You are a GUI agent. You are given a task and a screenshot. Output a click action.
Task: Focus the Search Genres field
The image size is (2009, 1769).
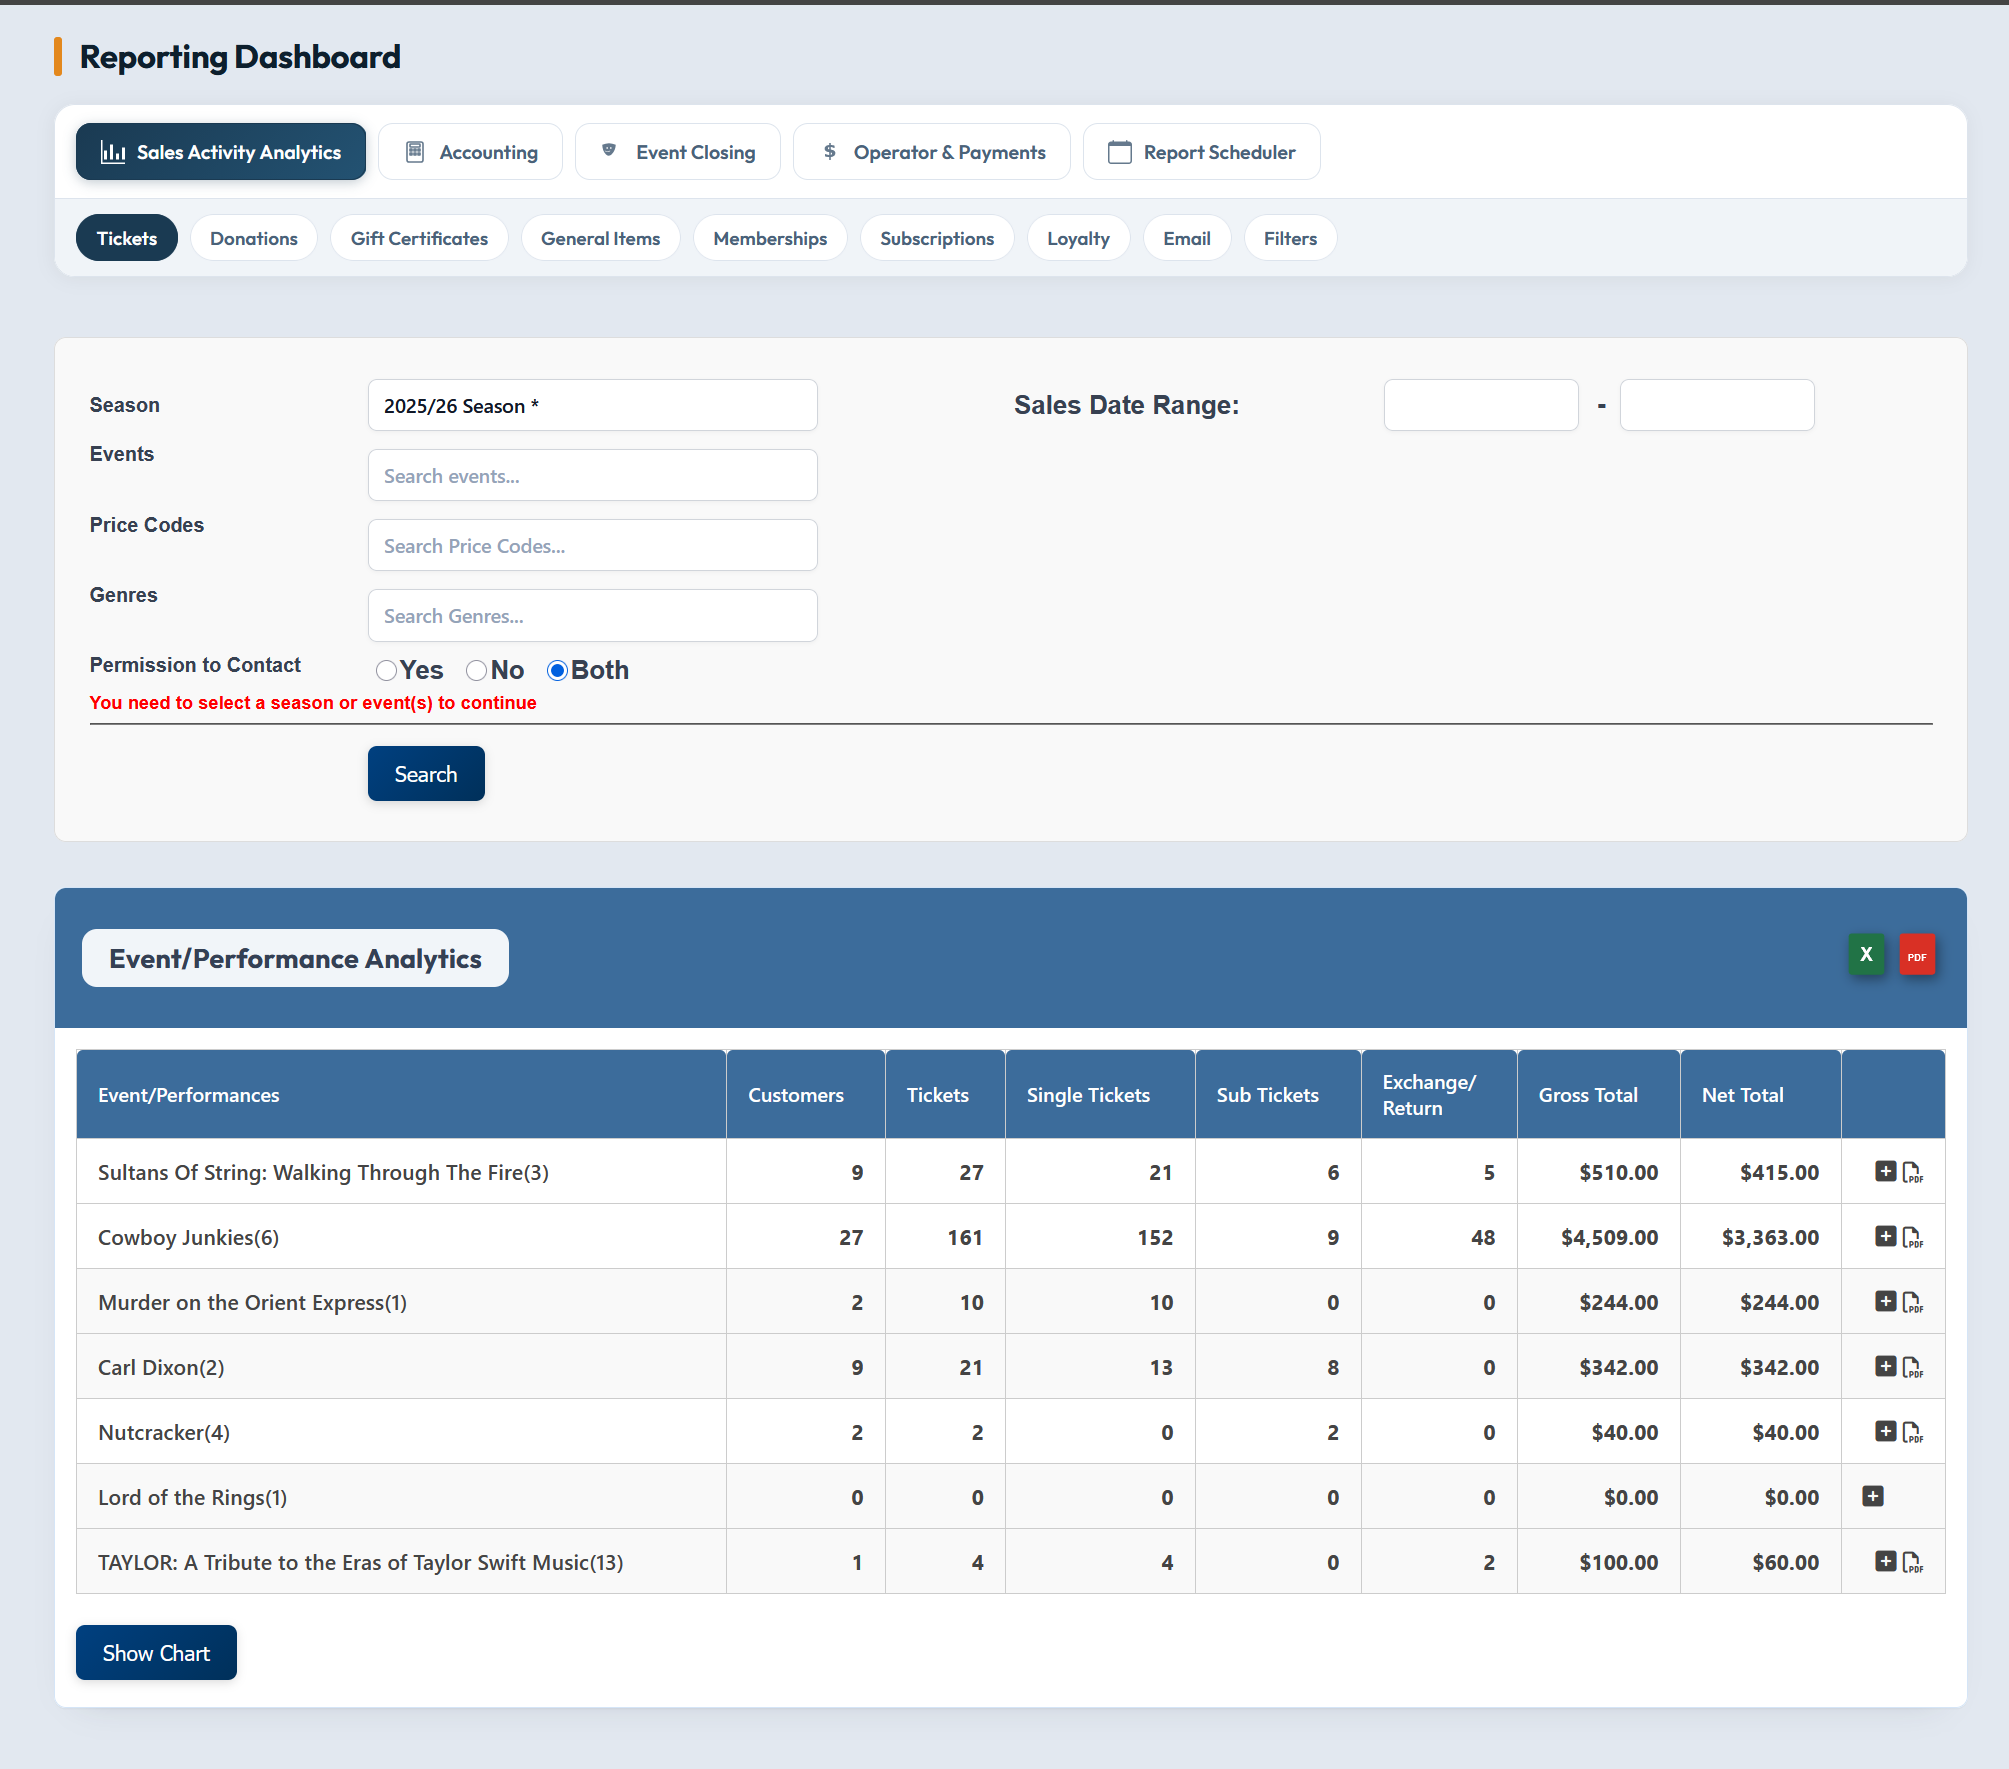click(593, 615)
